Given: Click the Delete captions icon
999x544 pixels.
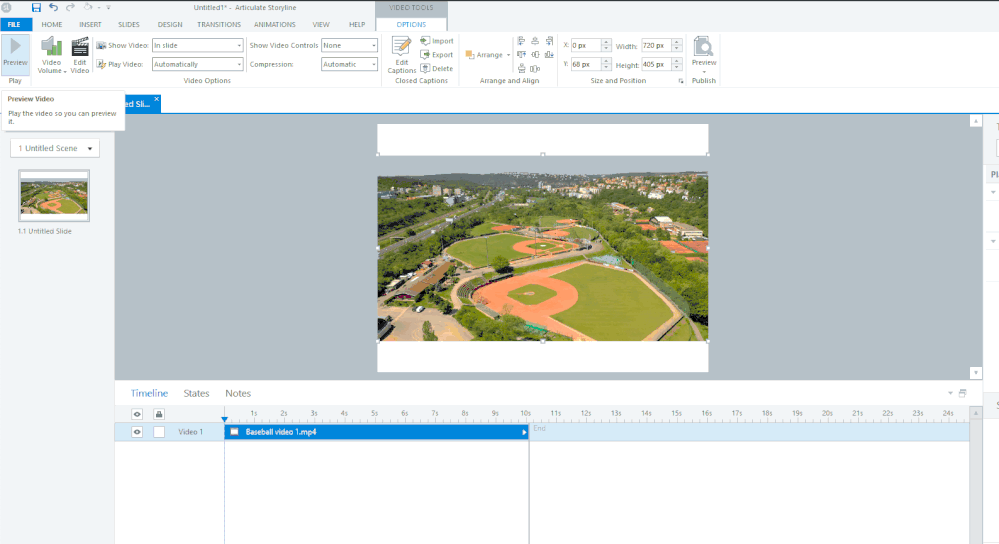Looking at the screenshot, I should click(437, 69).
